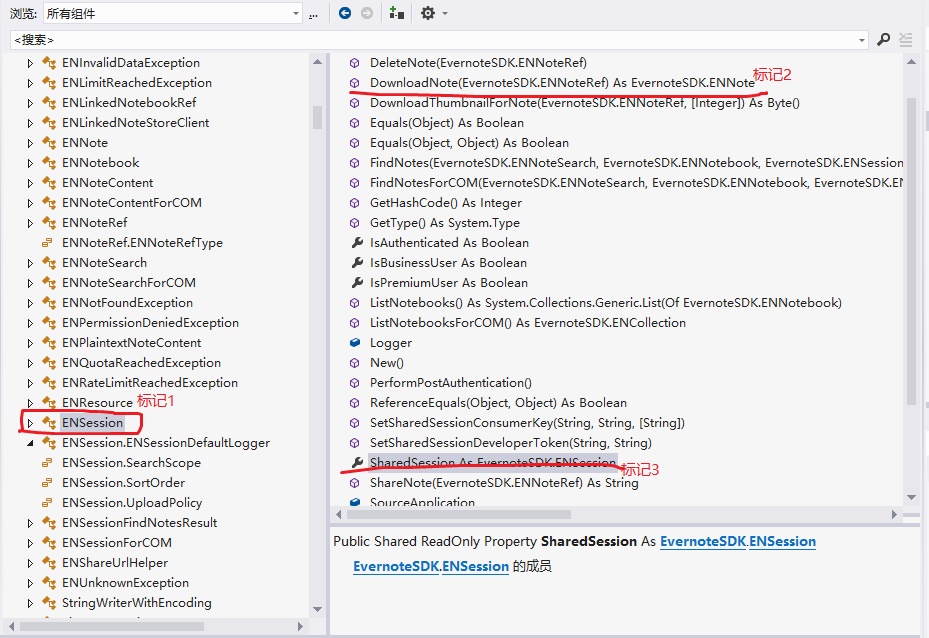Select ShareNote(EvernoteSDK.ENNoteRef) member
Screen dimensions: 929x638
click(x=504, y=483)
